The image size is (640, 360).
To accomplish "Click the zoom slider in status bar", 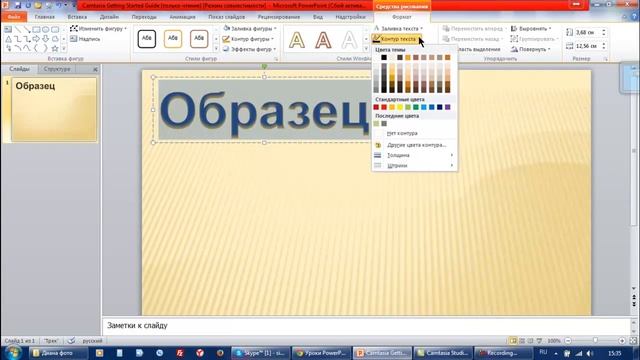I will 595,340.
